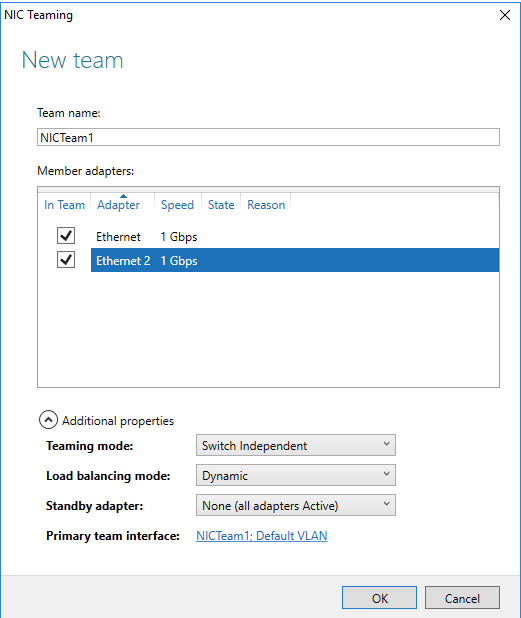Screen dimensions: 521x618
Task: Close the NIC Teaming dialog window
Action: 505,15
